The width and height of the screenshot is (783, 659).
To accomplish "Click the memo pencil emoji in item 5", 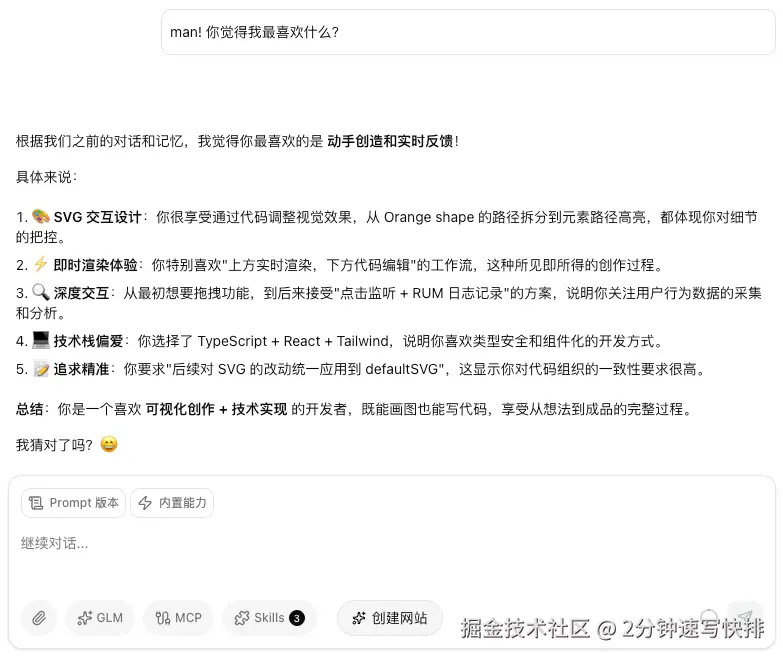I will 41,368.
